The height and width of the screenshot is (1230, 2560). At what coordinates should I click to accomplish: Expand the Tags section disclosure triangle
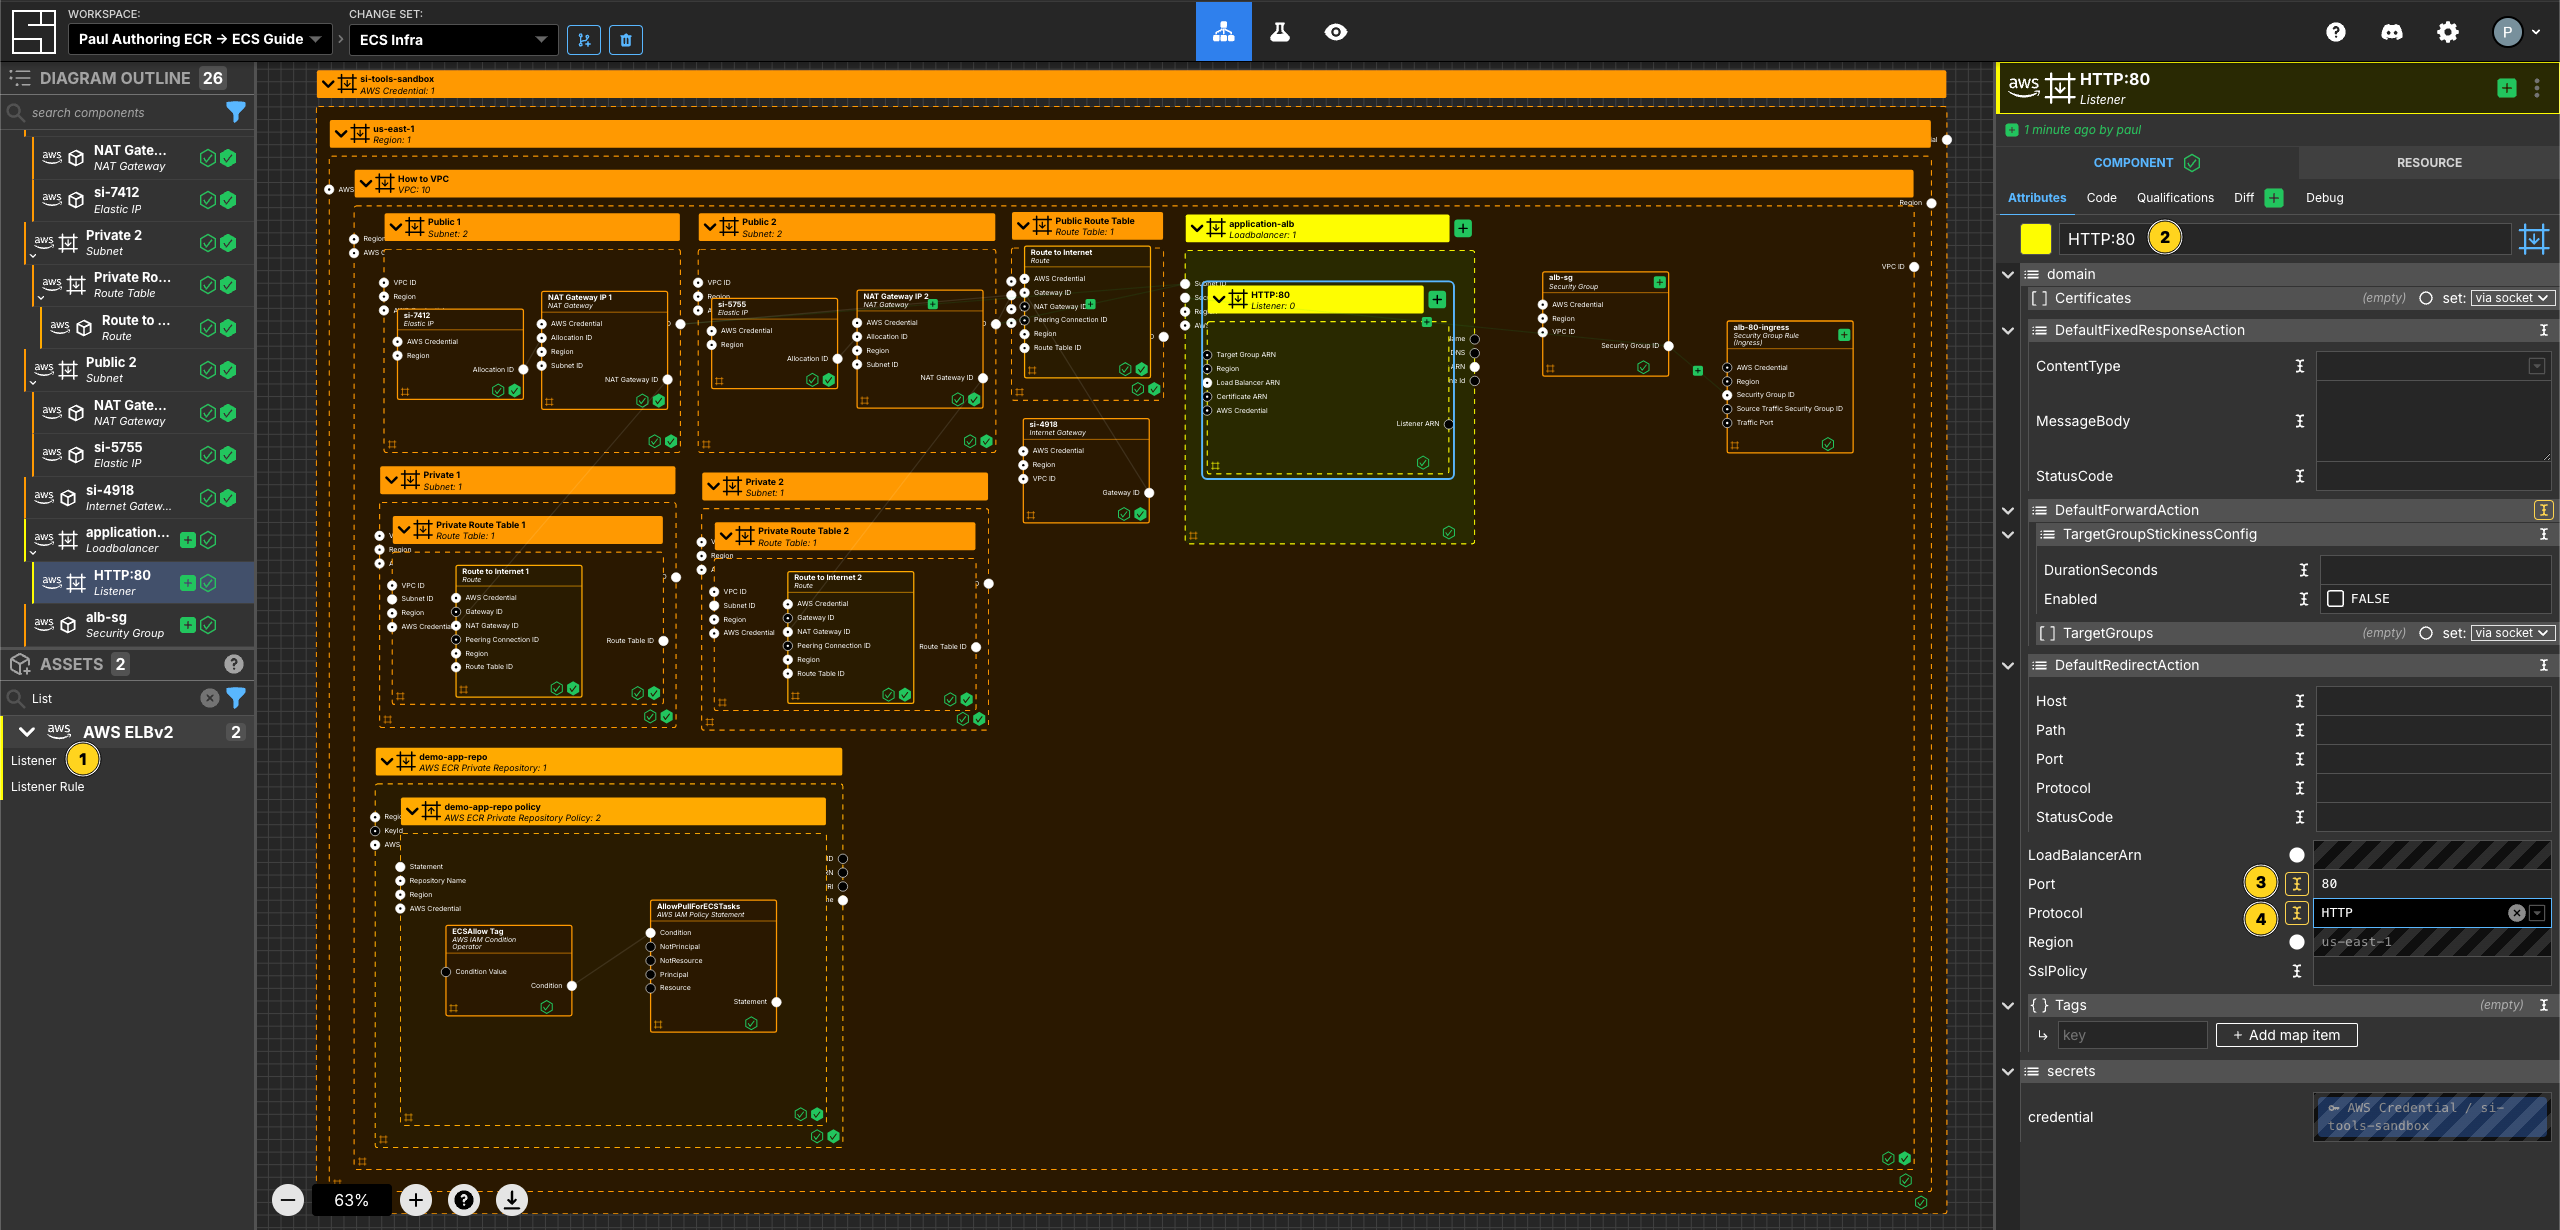click(x=2011, y=1005)
